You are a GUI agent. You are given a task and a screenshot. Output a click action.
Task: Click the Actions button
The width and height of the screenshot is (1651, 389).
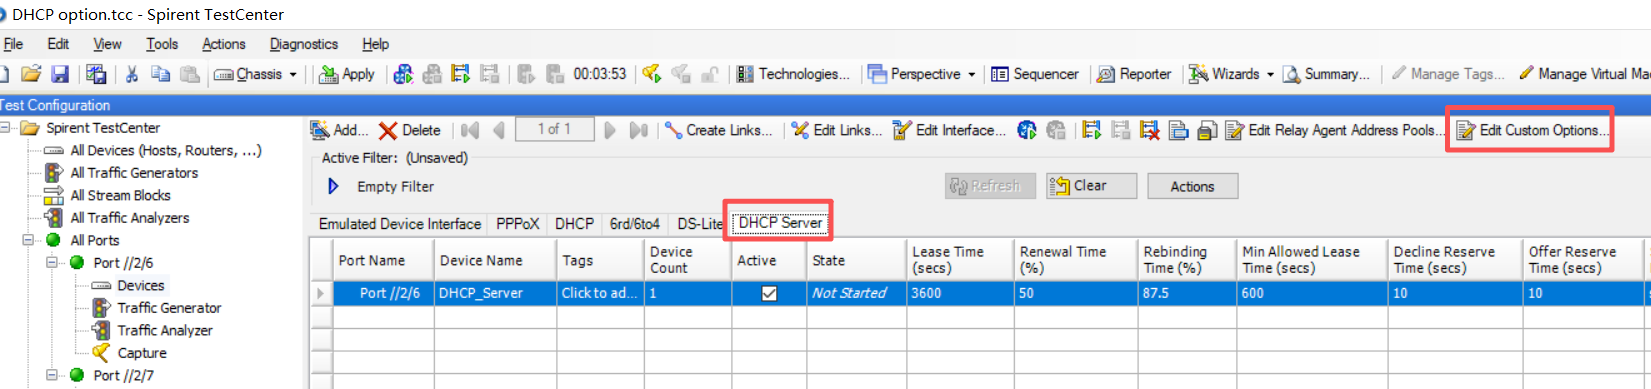1192,186
